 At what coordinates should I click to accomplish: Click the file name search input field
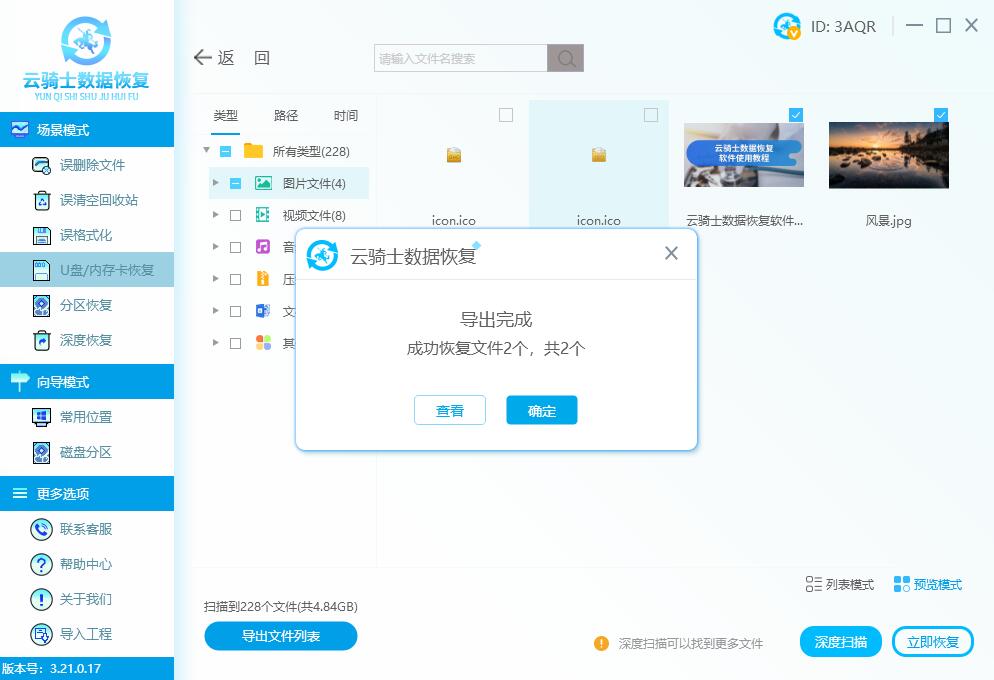[x=460, y=59]
